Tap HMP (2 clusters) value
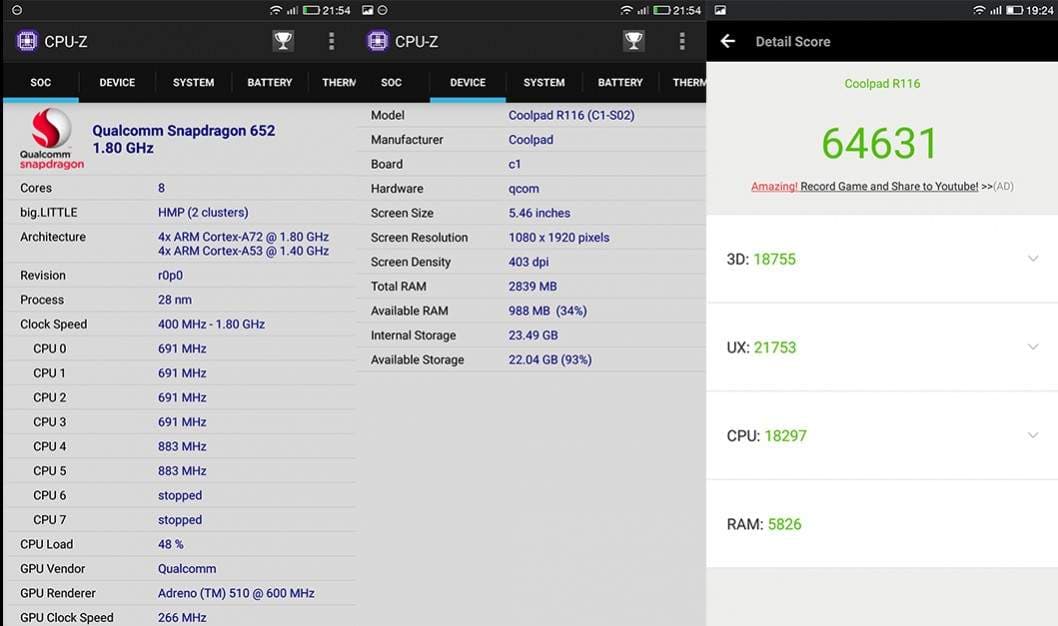Image resolution: width=1058 pixels, height=626 pixels. coord(203,212)
